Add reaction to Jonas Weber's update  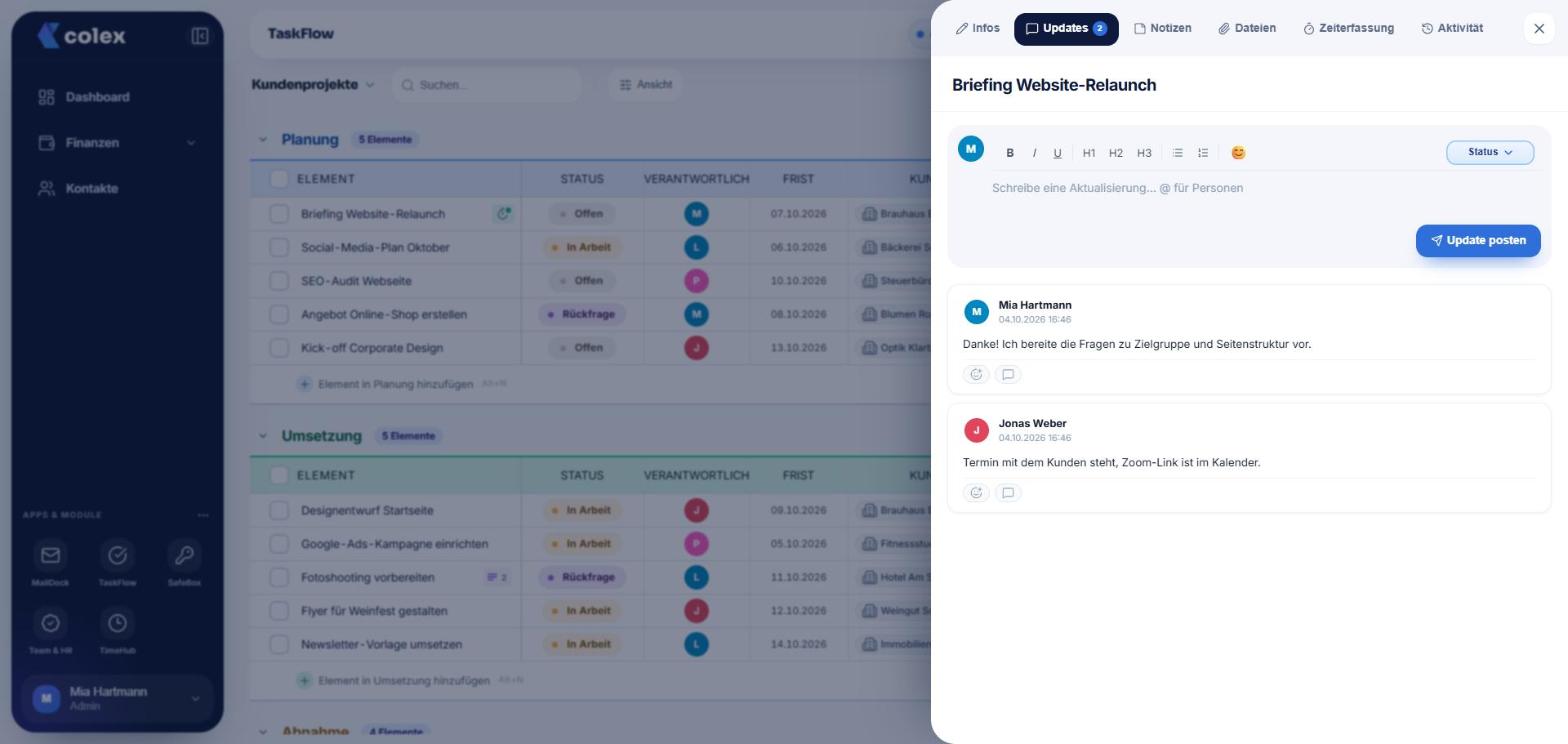pos(976,492)
